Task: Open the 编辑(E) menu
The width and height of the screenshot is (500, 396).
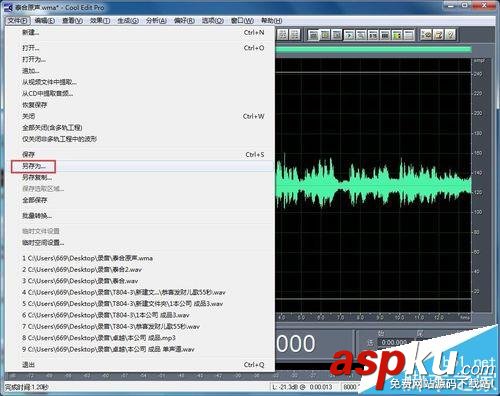Action: 45,21
